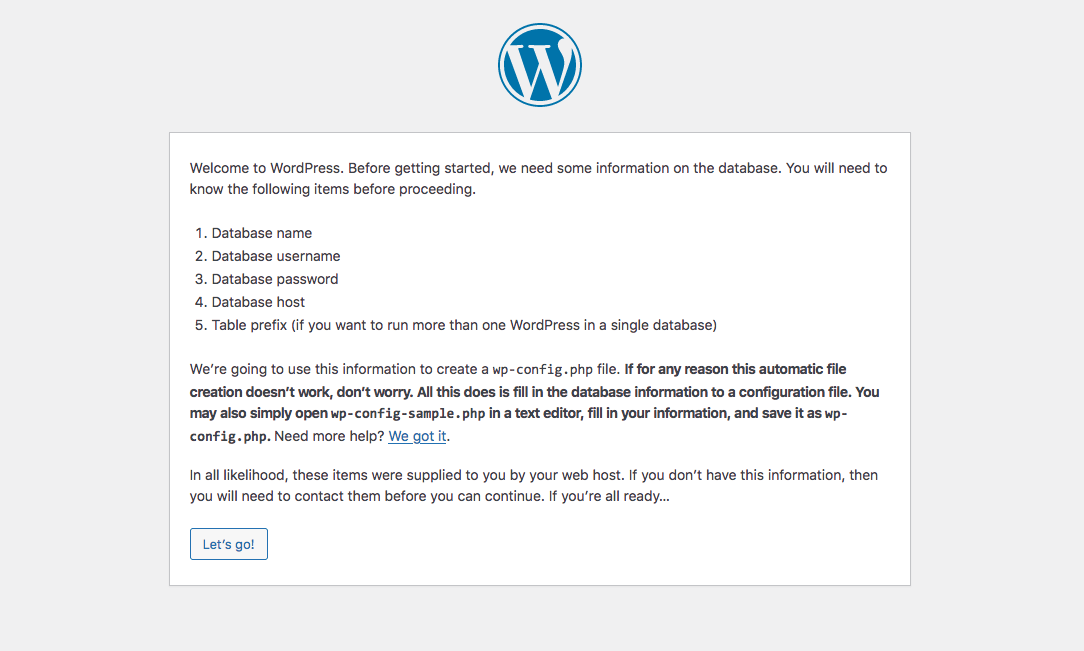The height and width of the screenshot is (651, 1084).
Task: Click the 'Table prefix' list item
Action: point(350,324)
